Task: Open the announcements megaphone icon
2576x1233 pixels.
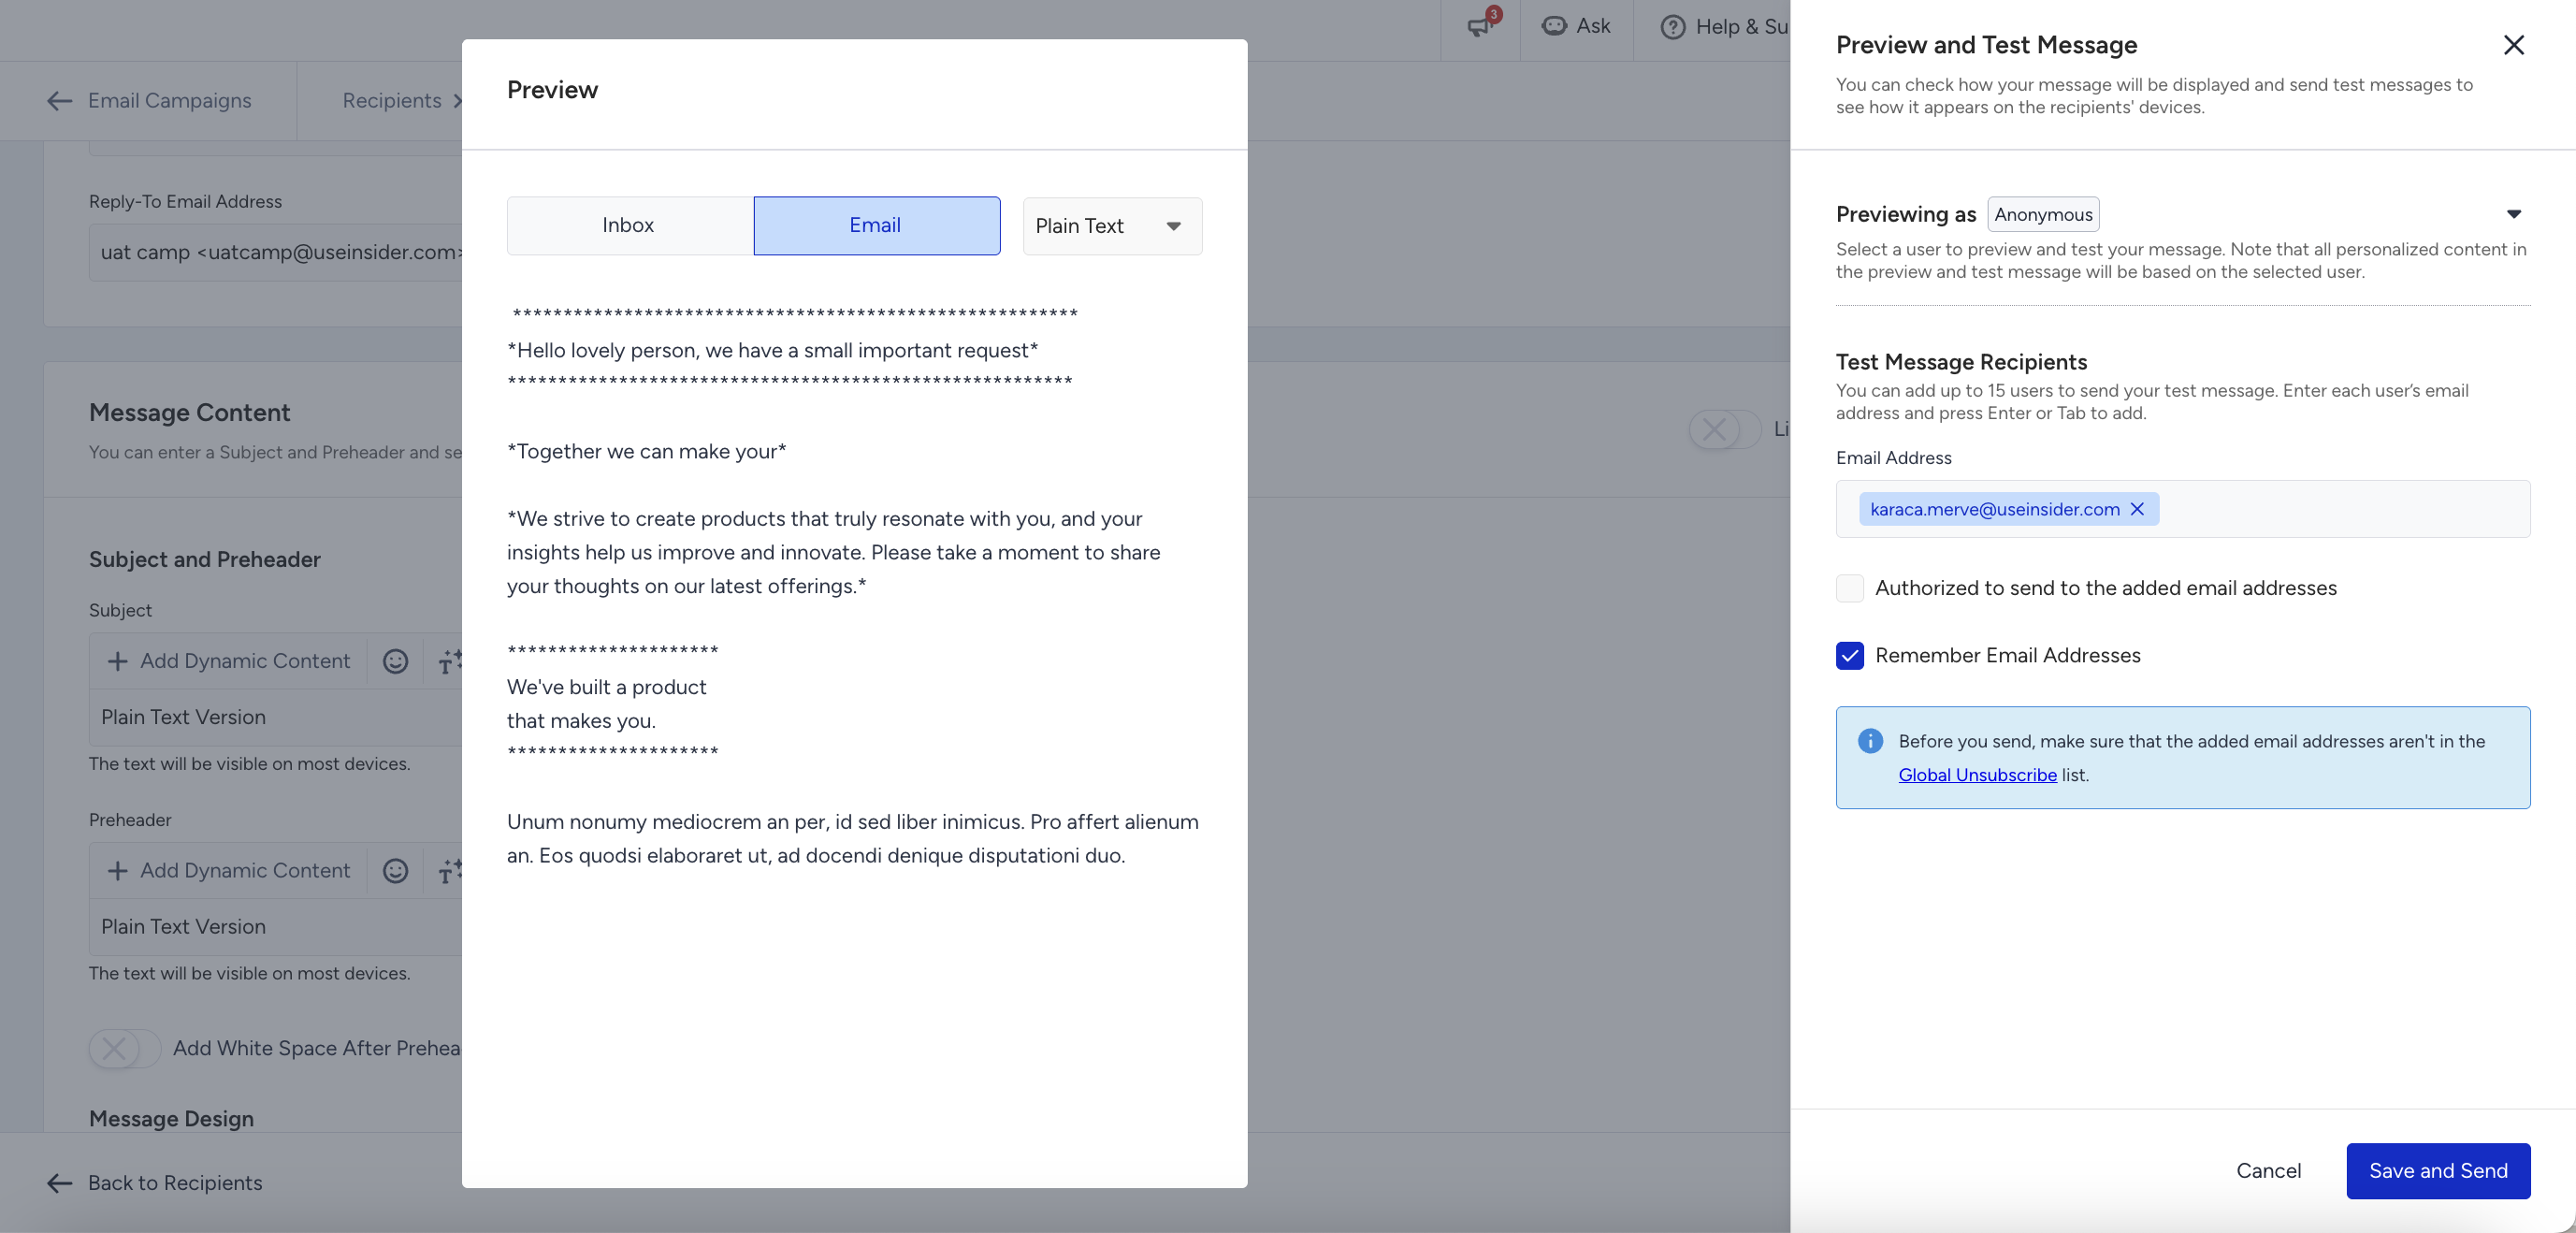Action: (x=1478, y=26)
